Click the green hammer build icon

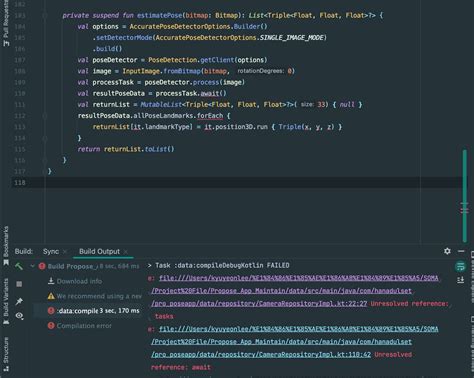tap(19, 266)
